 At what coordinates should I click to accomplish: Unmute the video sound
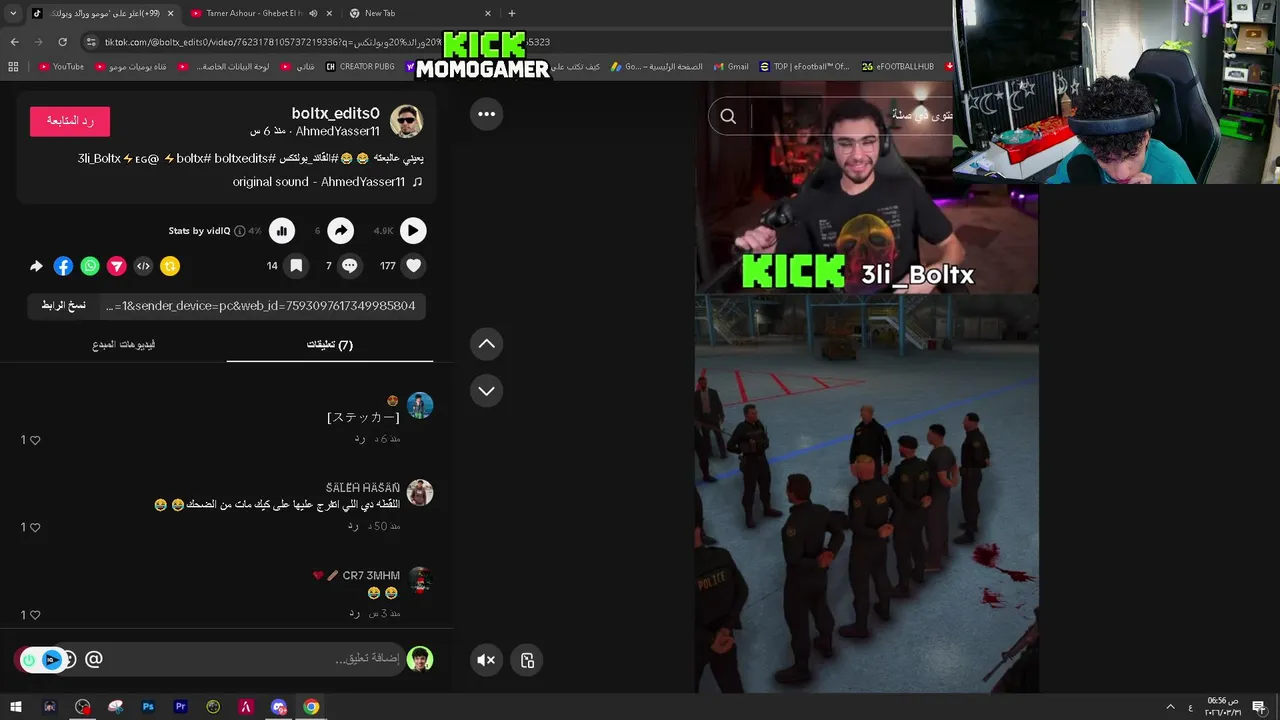486,660
